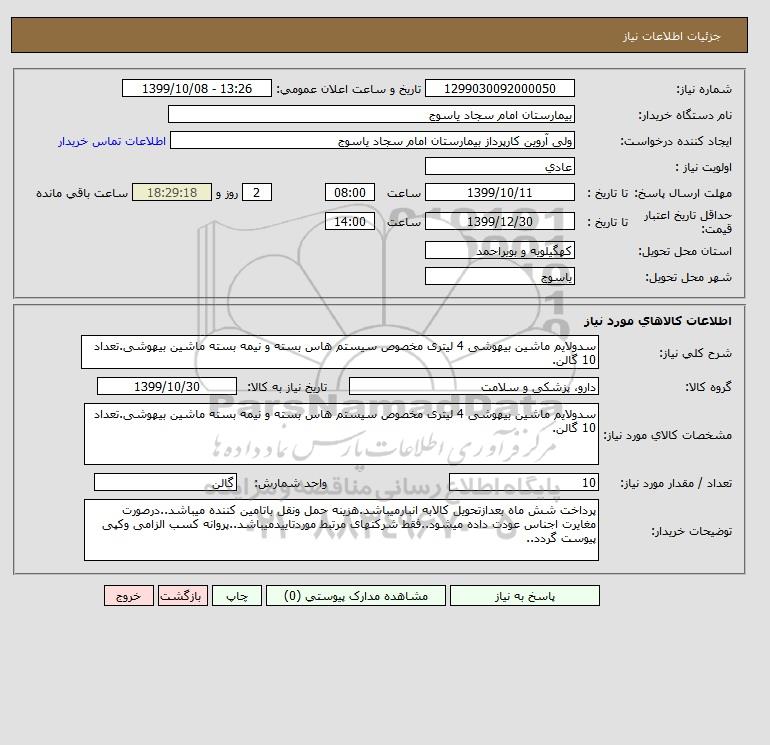This screenshot has width=770, height=745.
Task: Click the remaining time counter 18:29:18
Action: pyautogui.click(x=172, y=193)
